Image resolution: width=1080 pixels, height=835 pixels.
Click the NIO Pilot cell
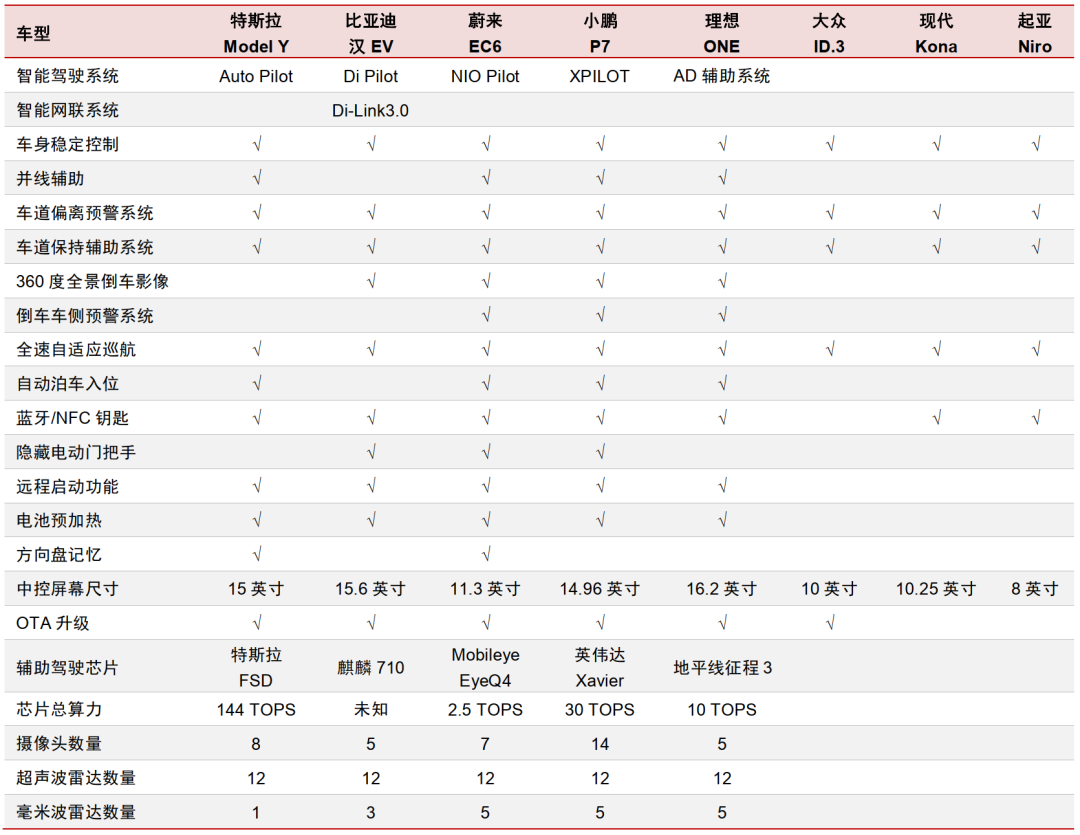tap(485, 76)
